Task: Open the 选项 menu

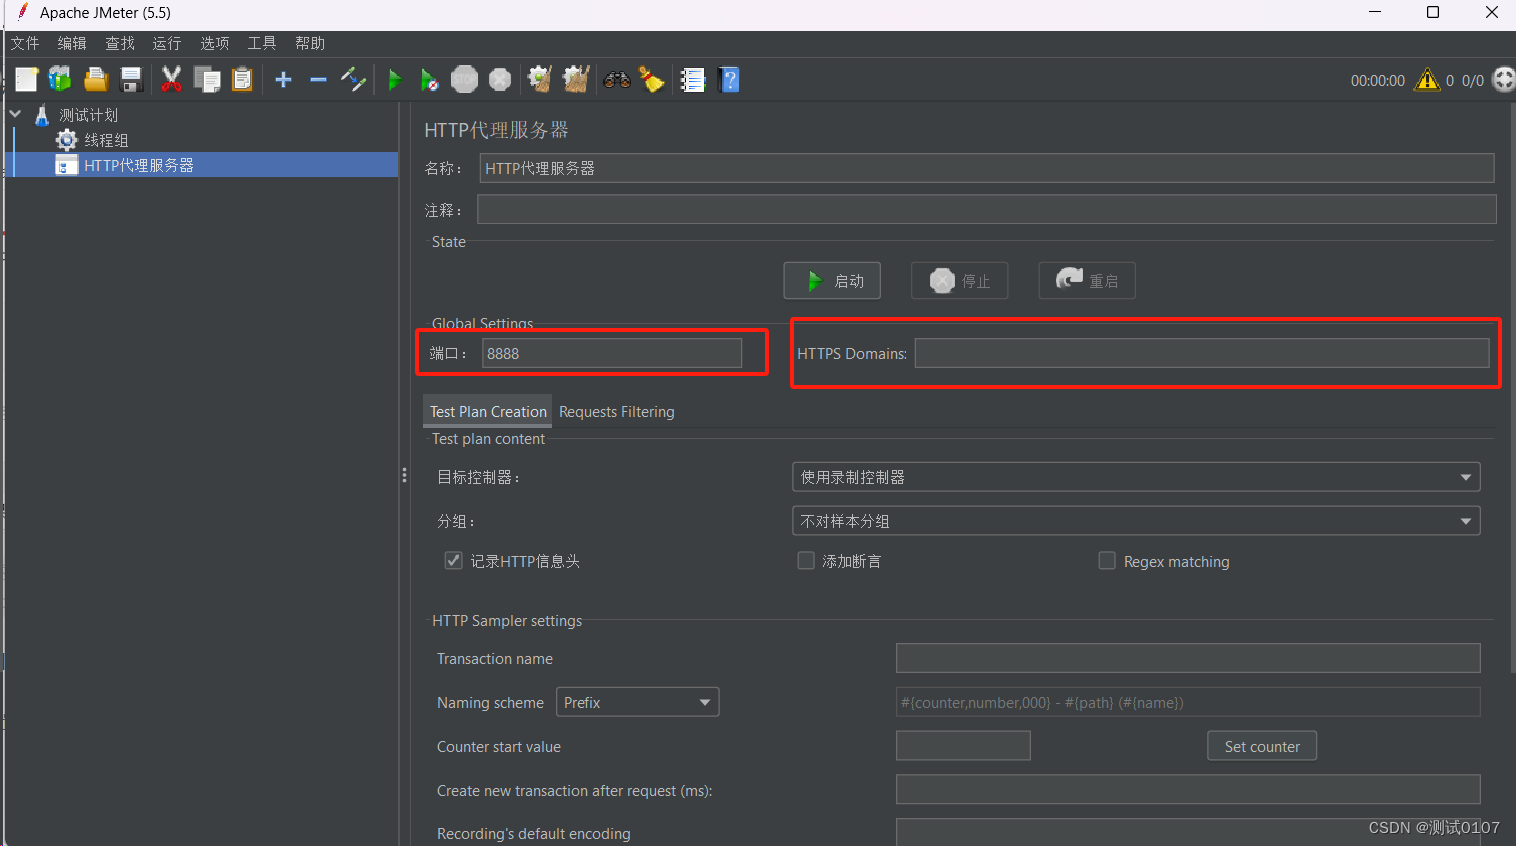Action: pyautogui.click(x=215, y=43)
